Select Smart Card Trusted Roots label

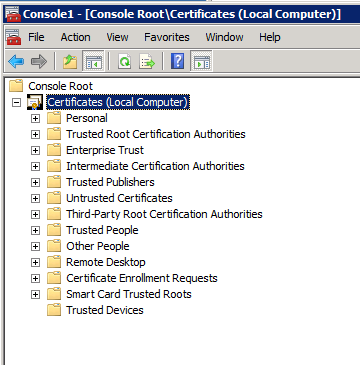coord(129,294)
